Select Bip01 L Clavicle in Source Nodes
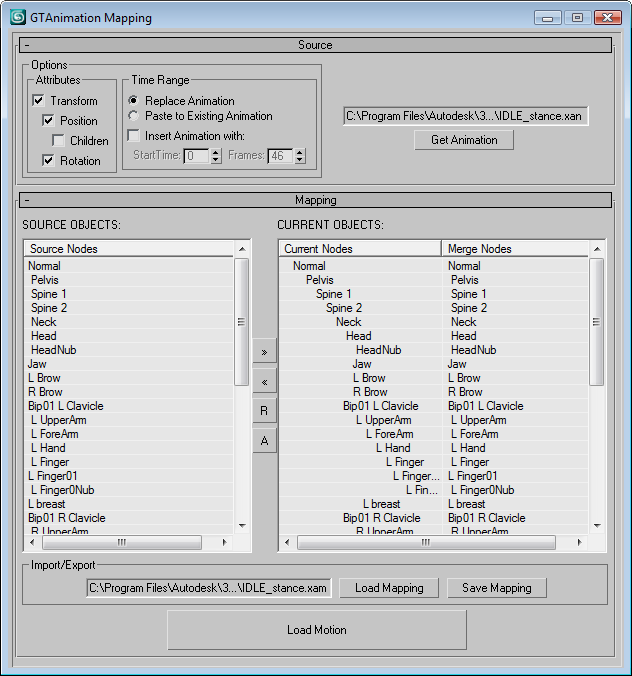The width and height of the screenshot is (632, 676). 66,406
